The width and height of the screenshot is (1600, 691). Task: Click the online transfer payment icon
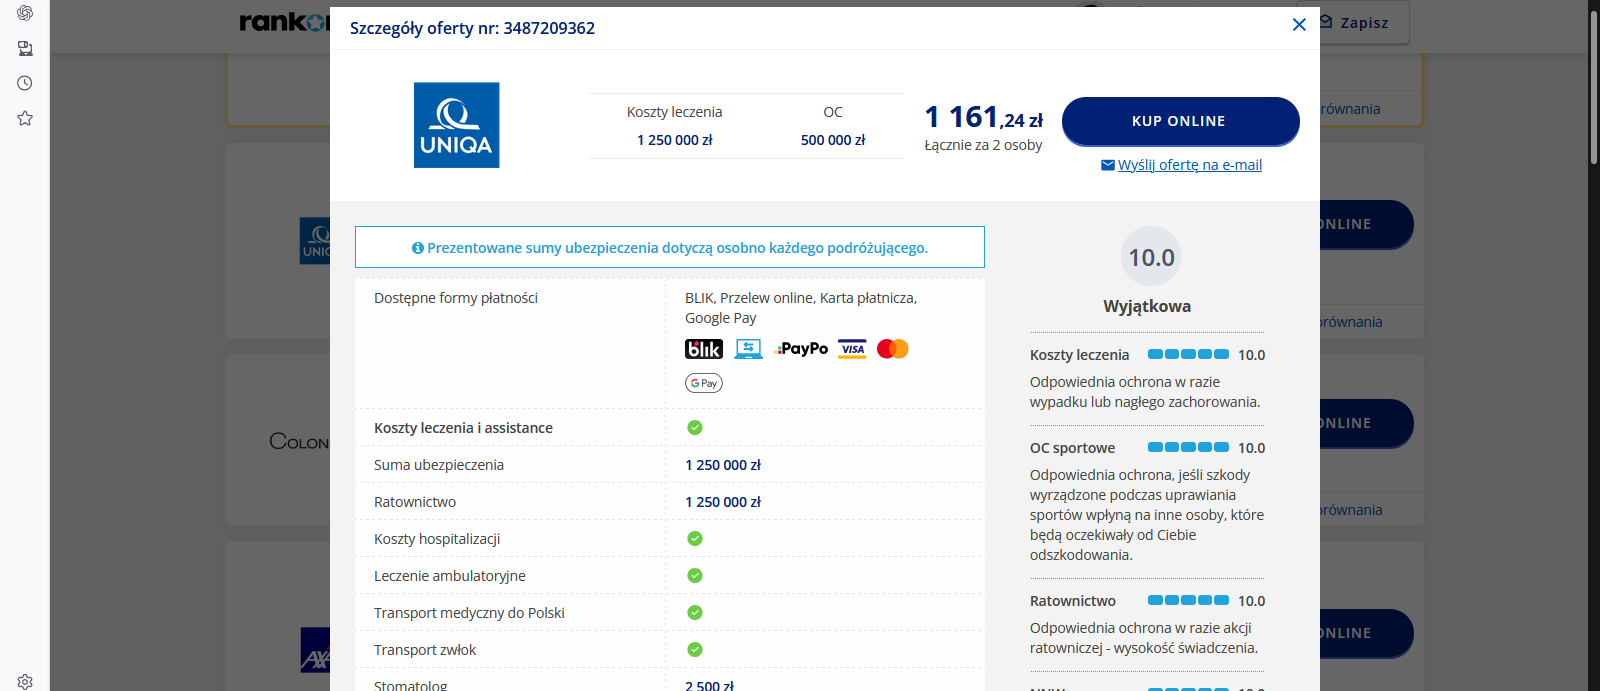point(749,349)
